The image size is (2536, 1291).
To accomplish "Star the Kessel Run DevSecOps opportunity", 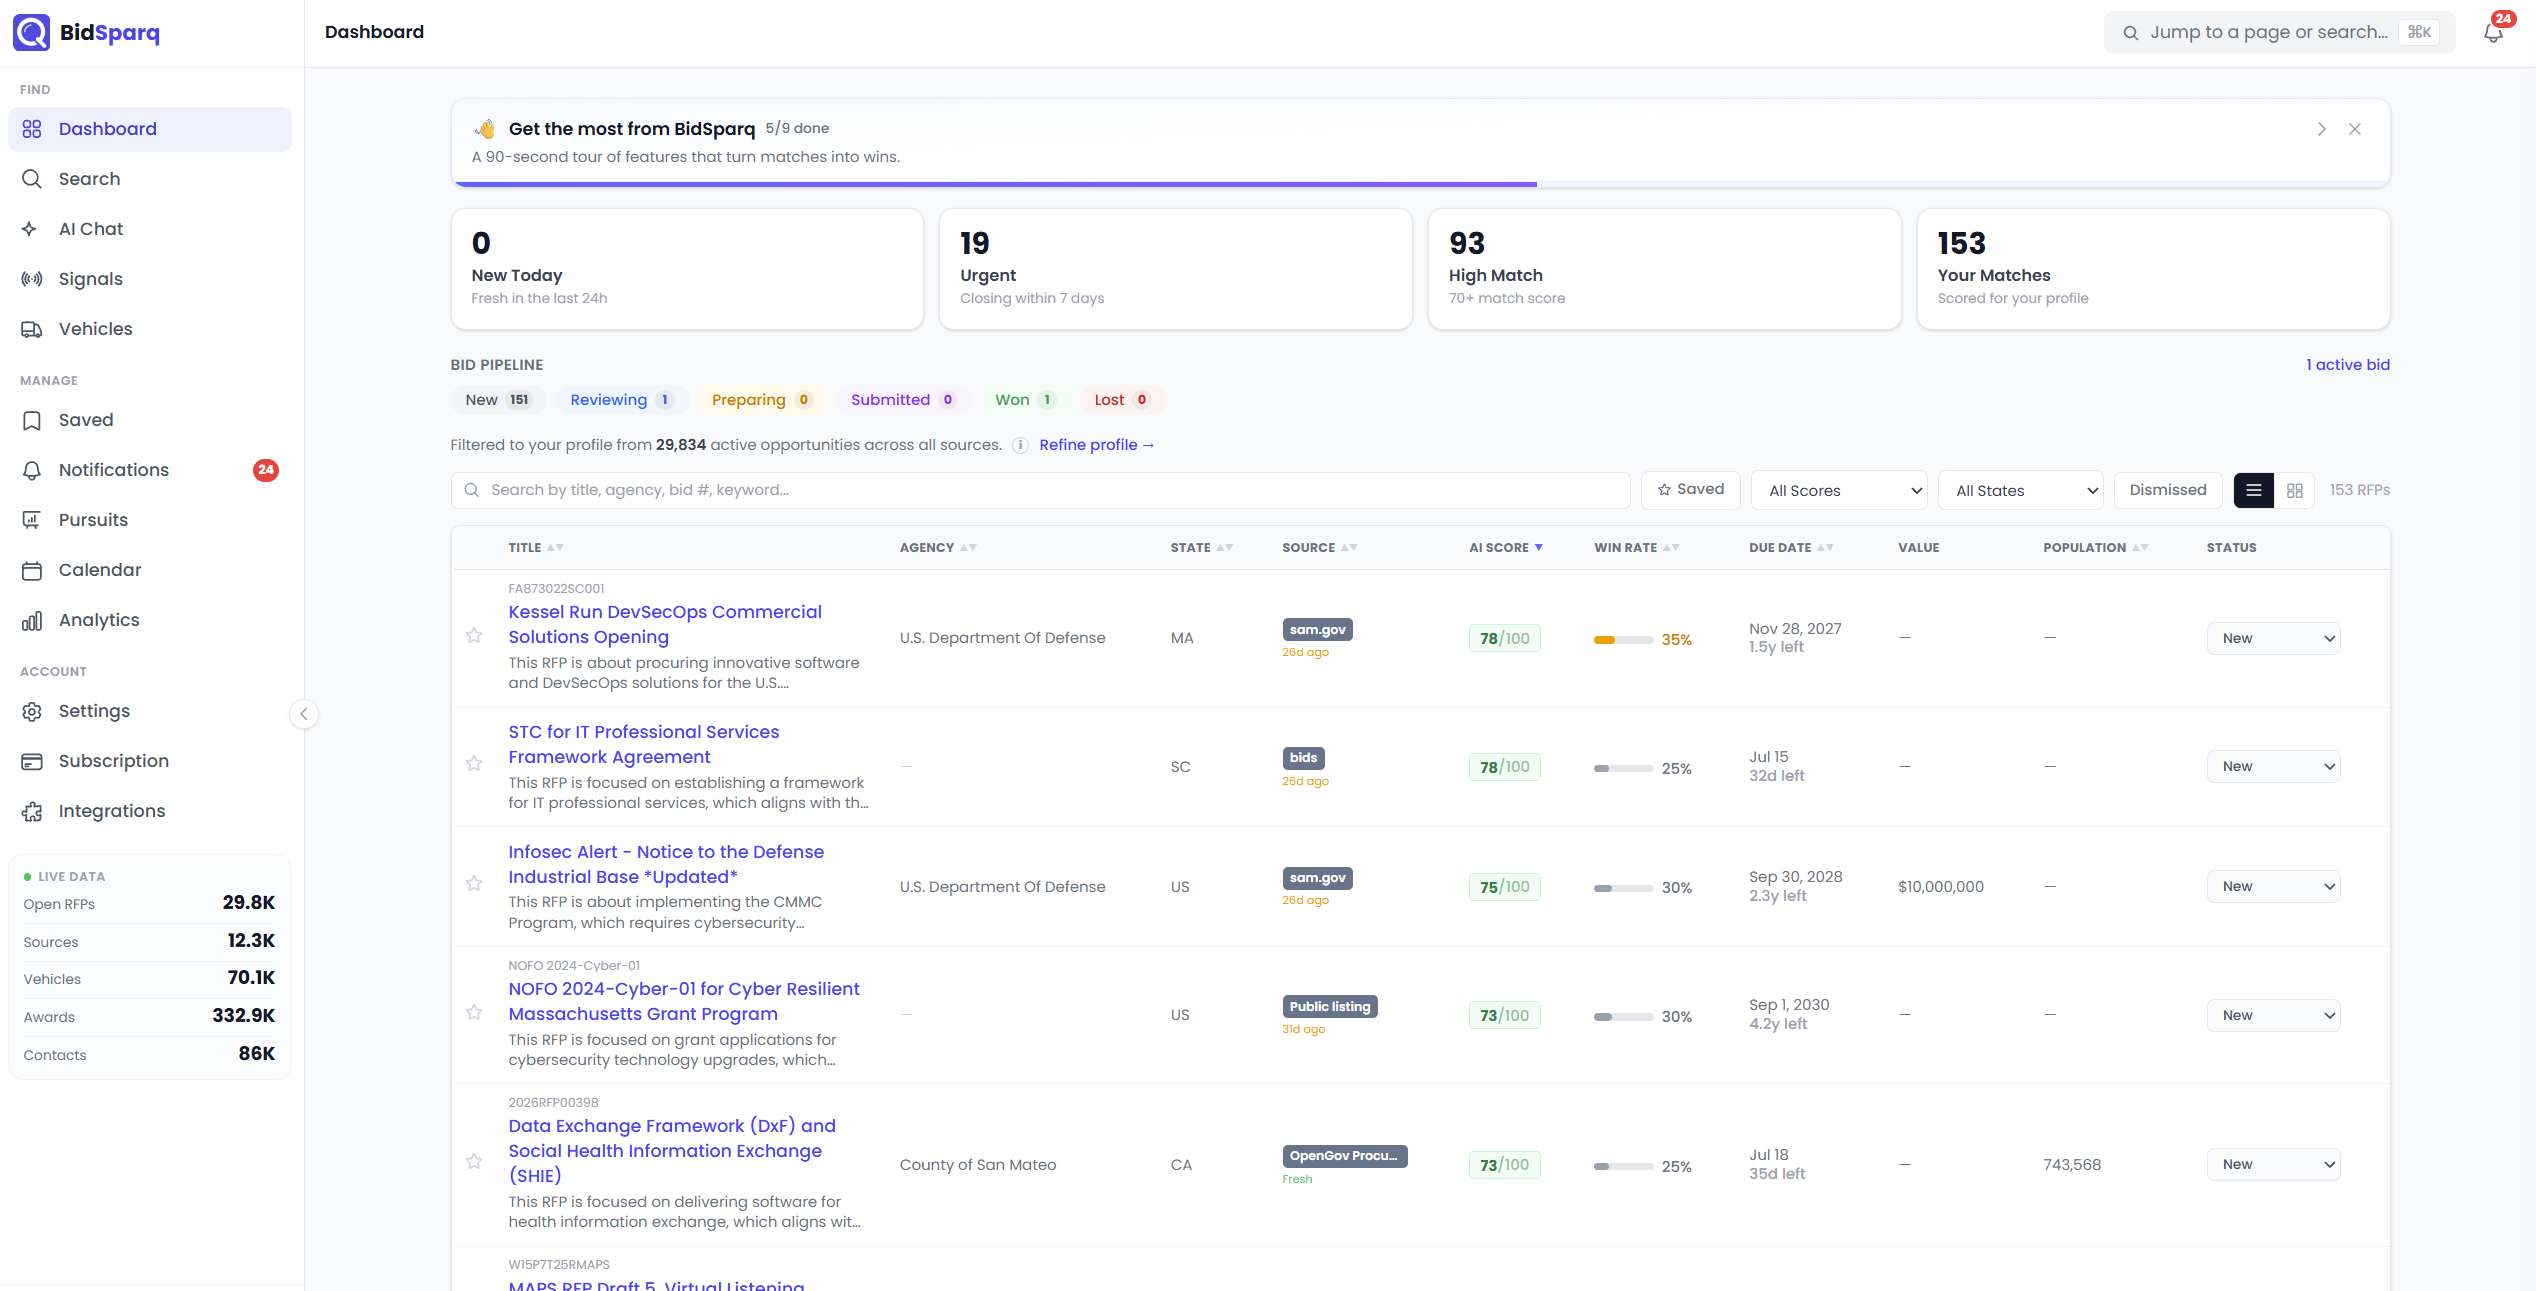I will pos(474,636).
